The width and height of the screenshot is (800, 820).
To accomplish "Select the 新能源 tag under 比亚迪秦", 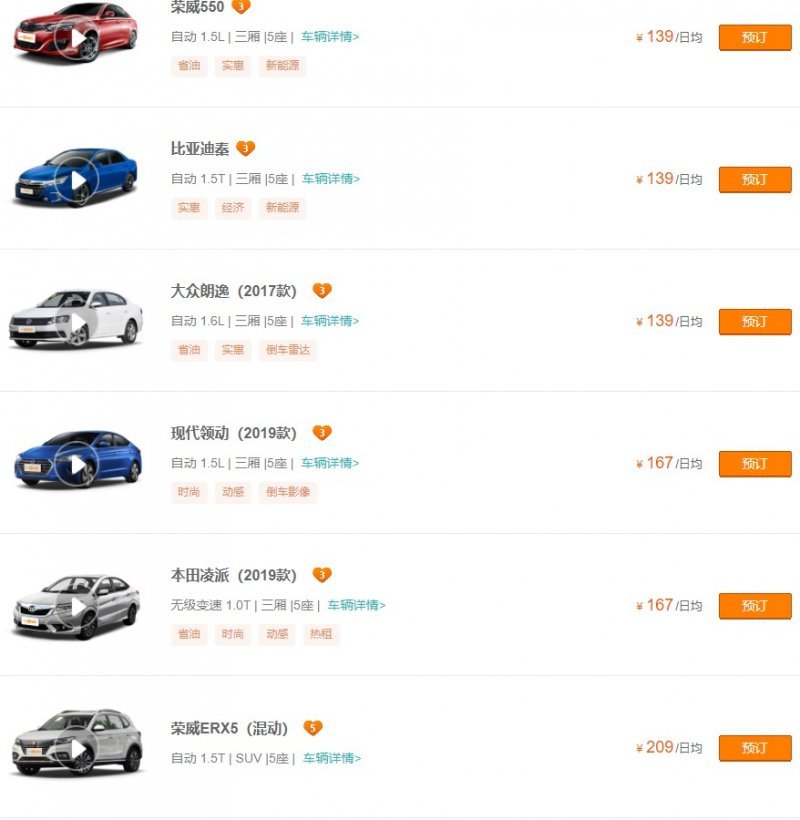I will (x=283, y=208).
